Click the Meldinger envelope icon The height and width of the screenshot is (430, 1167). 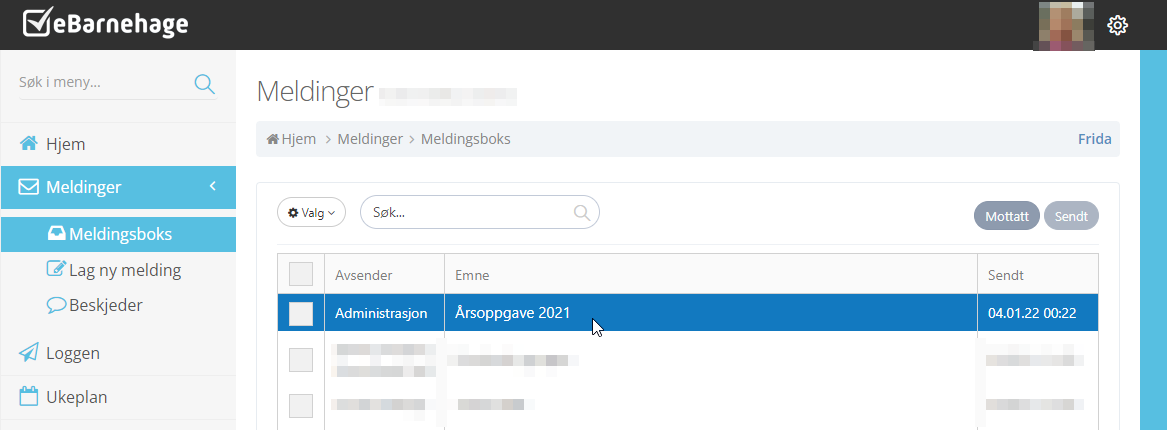coord(28,187)
